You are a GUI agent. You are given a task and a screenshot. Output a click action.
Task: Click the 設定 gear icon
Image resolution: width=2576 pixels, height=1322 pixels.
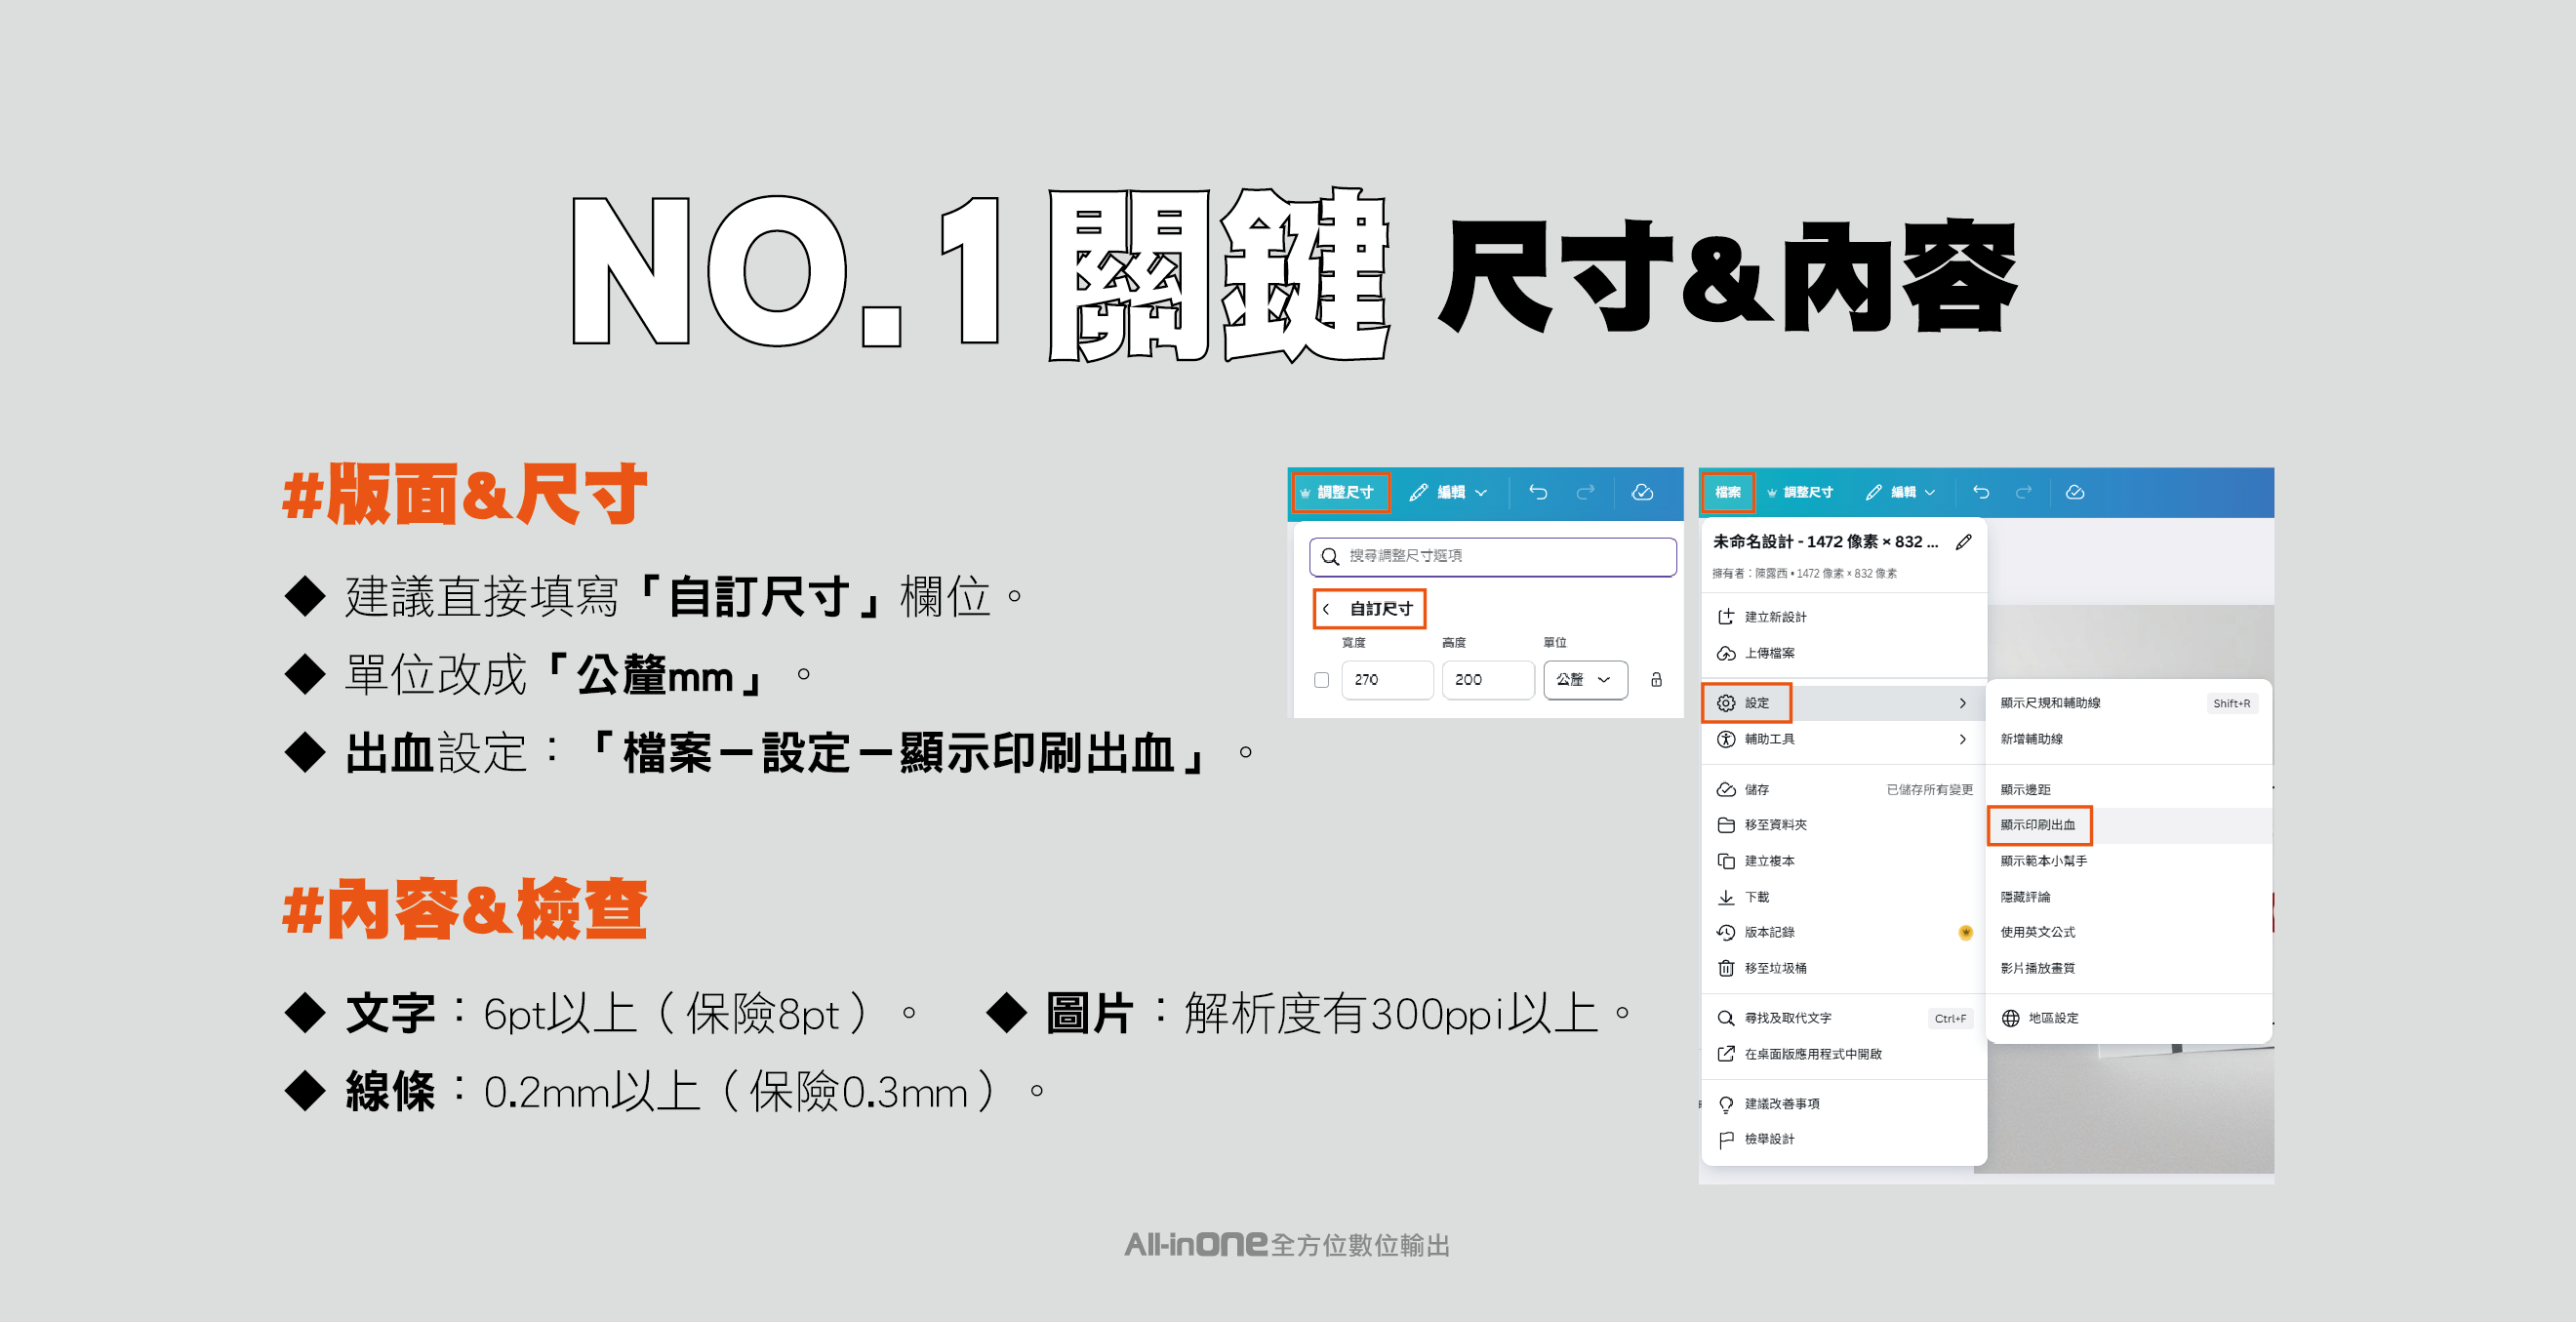[1726, 703]
